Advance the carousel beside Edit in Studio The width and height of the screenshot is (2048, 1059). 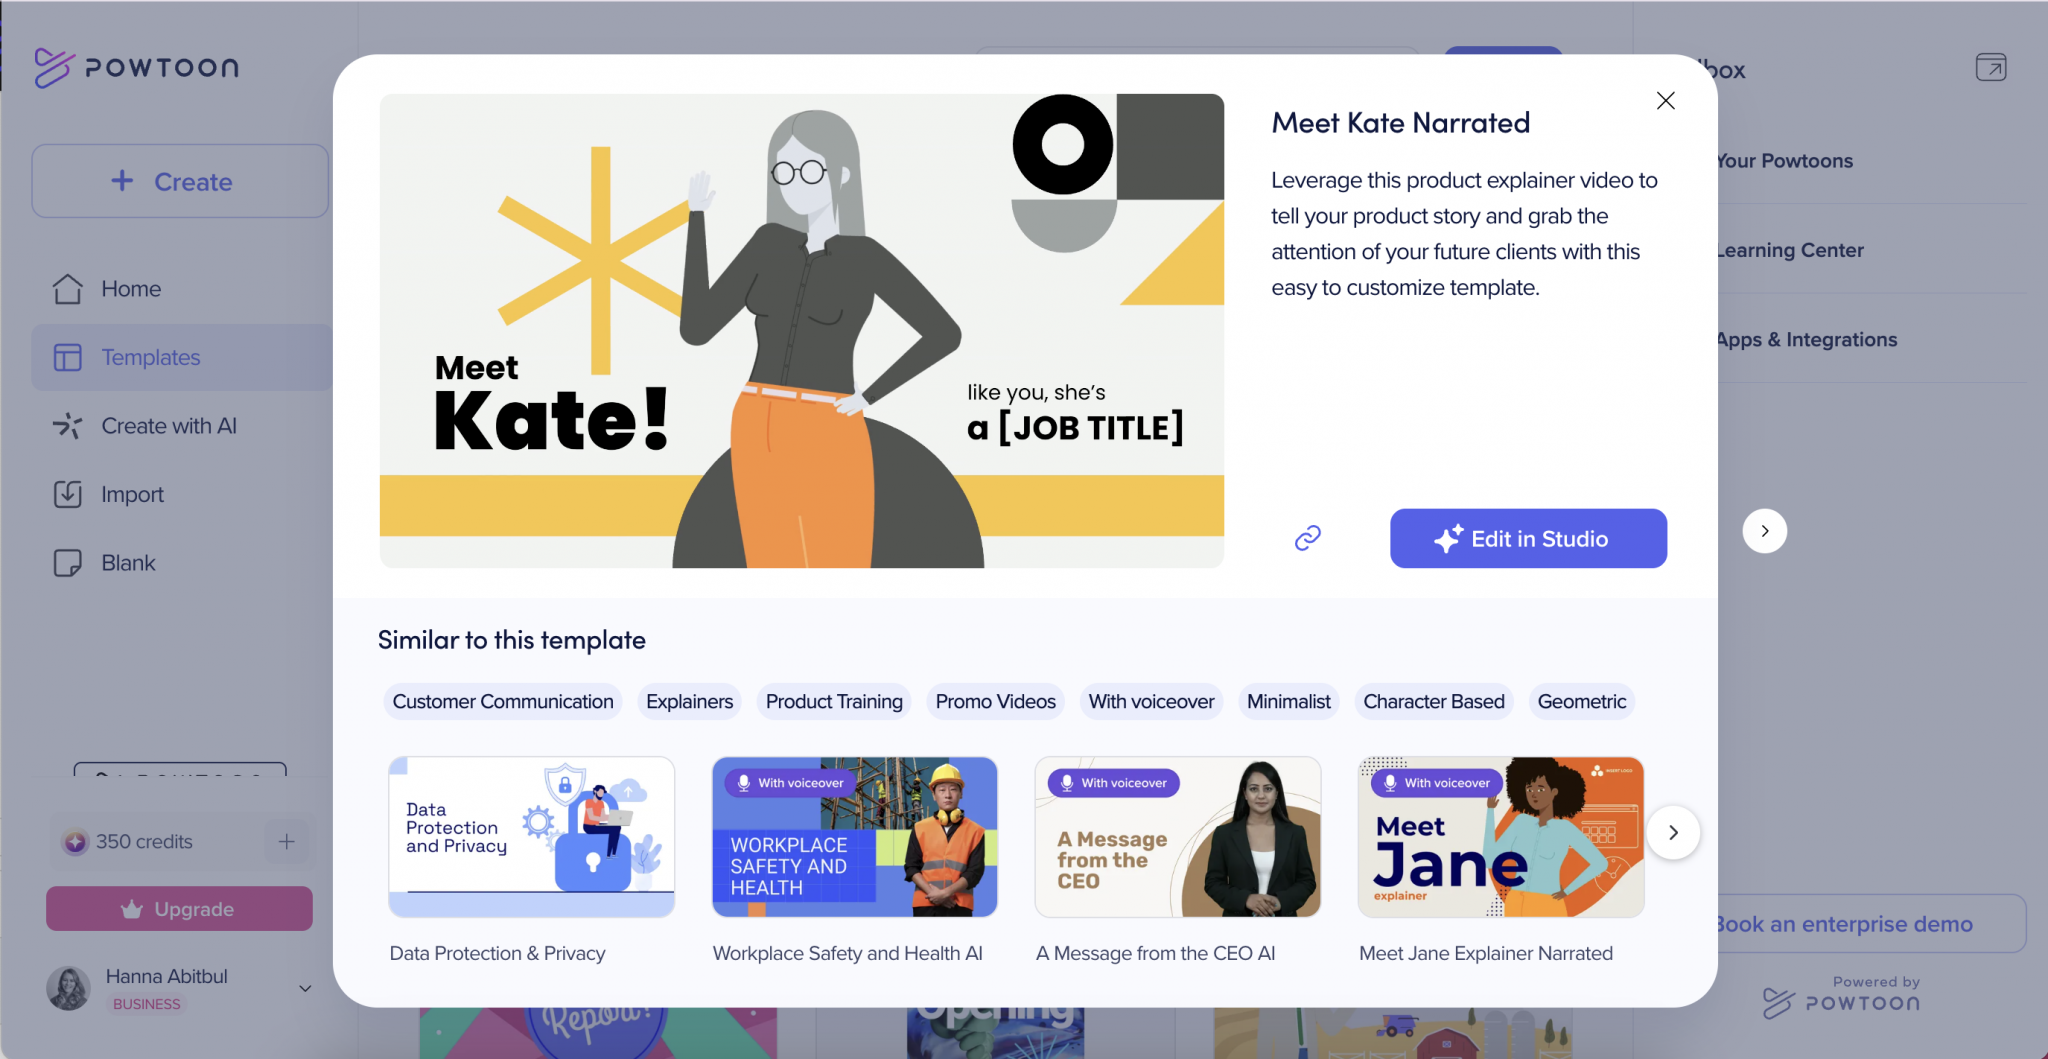(1764, 531)
